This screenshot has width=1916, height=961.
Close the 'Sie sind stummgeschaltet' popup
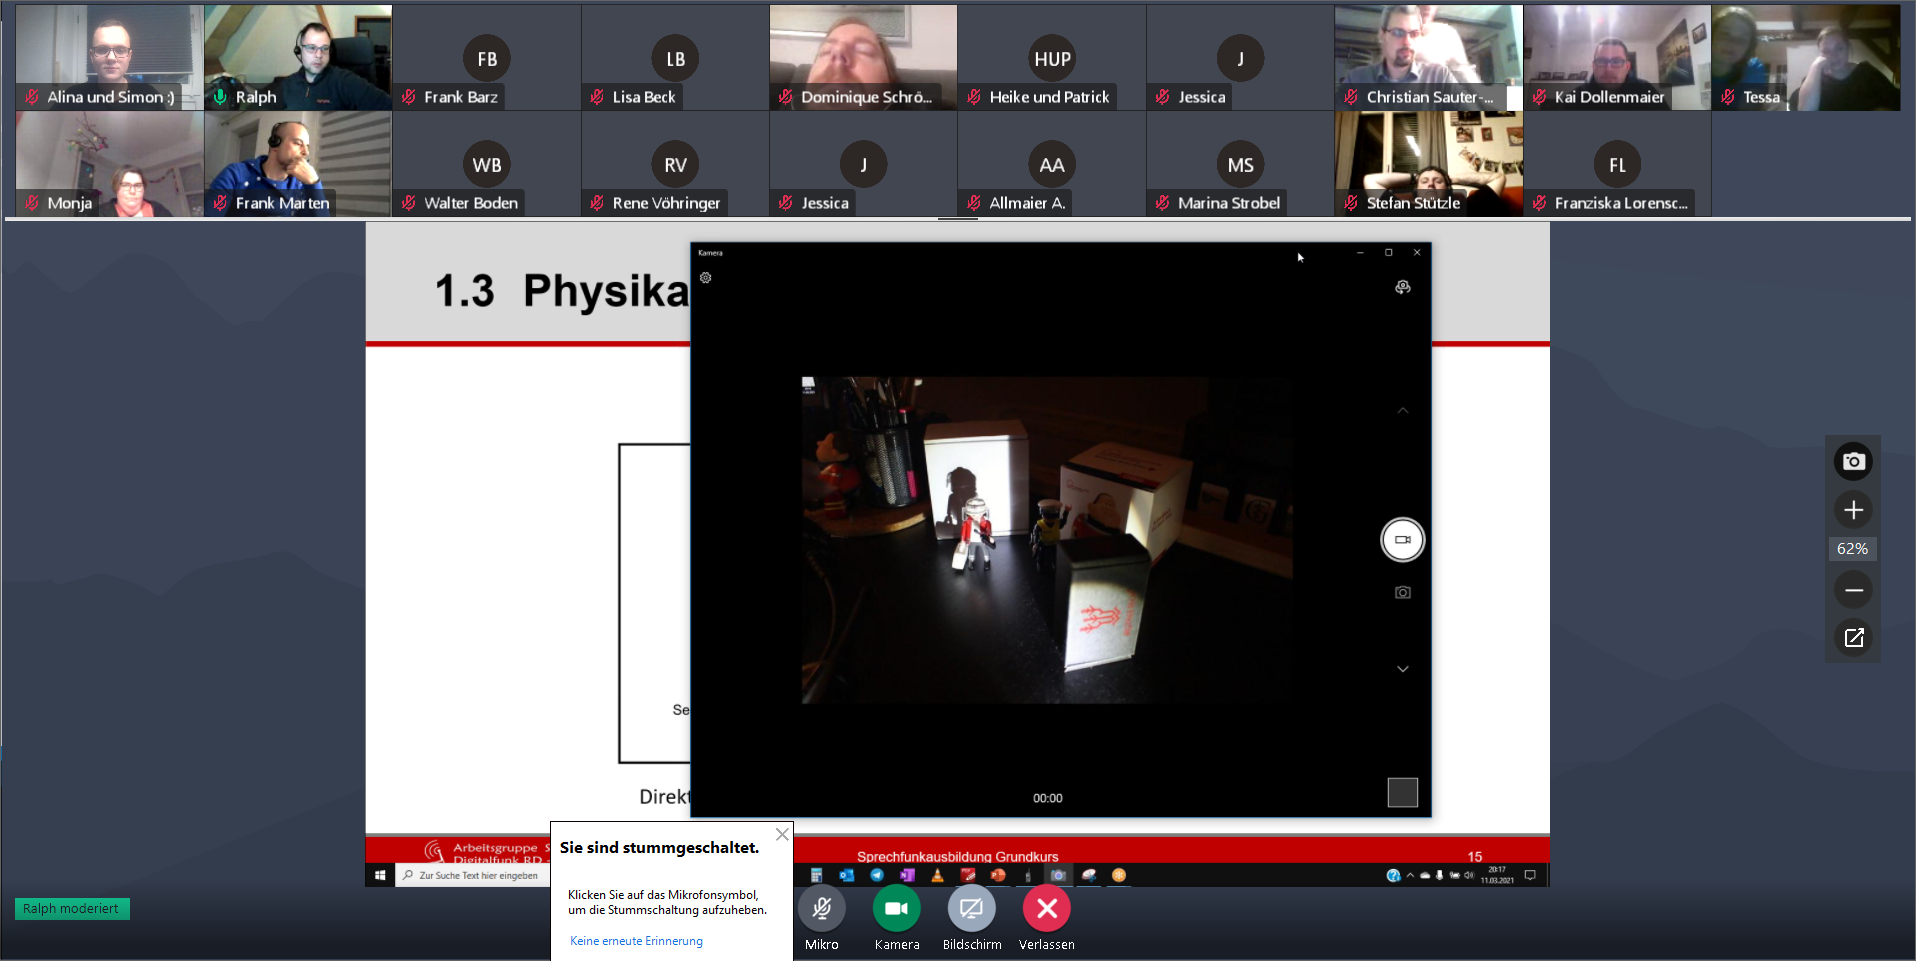pos(782,834)
